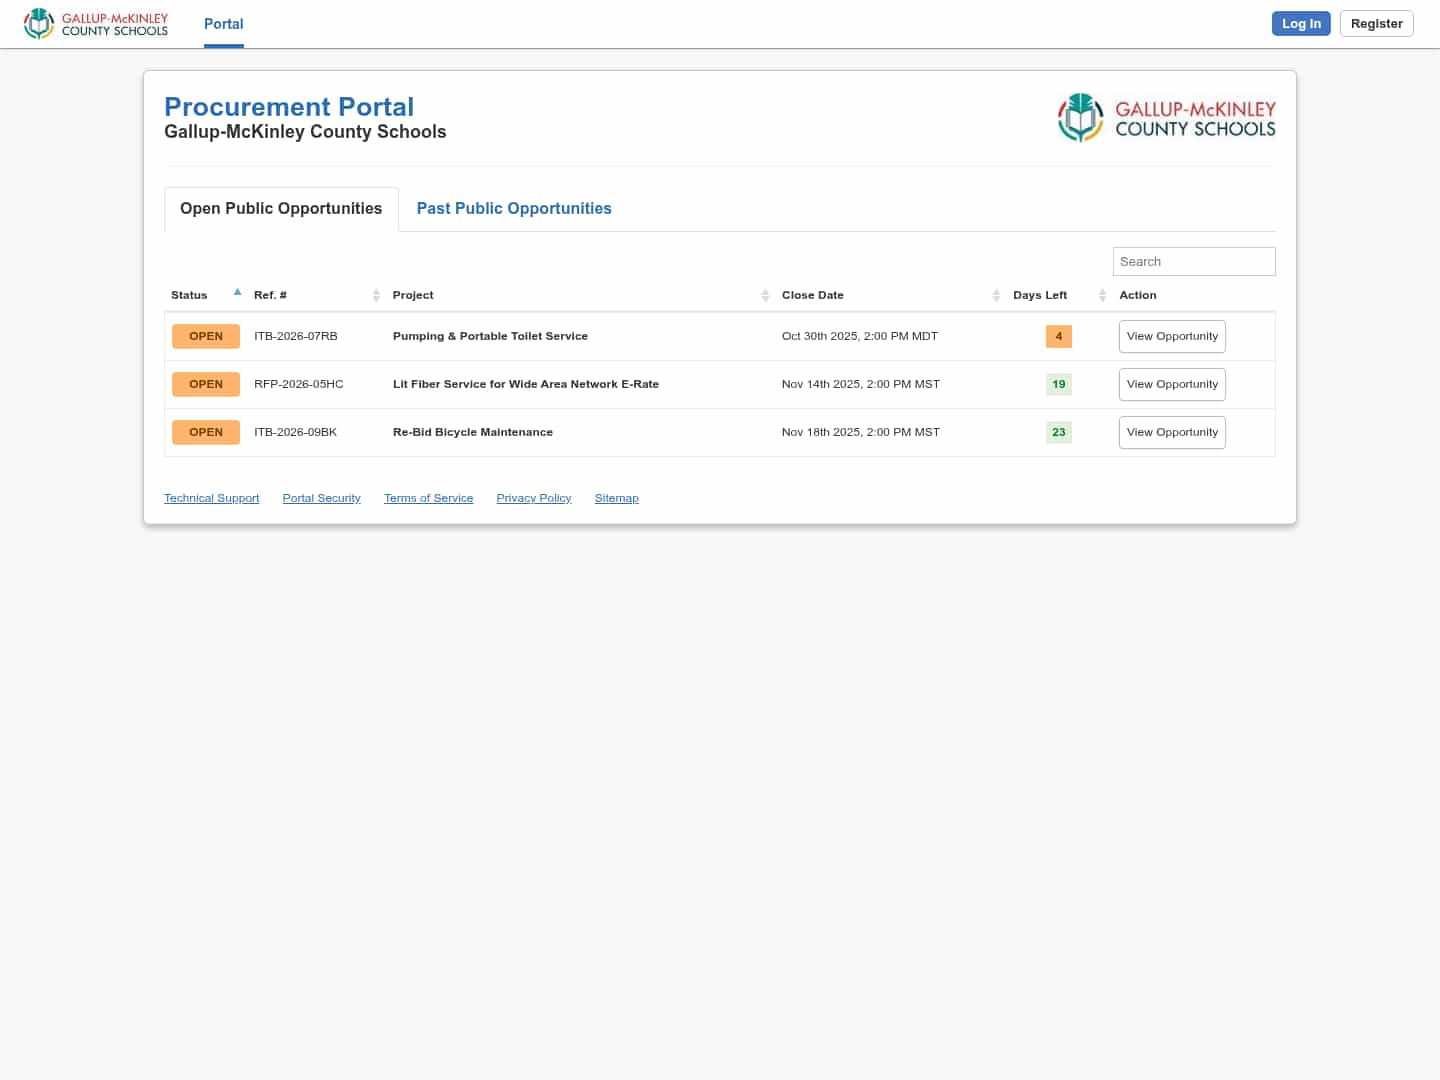
Task: View opportunity for Re-Bid Bicycle Maintenance
Action: click(1172, 432)
